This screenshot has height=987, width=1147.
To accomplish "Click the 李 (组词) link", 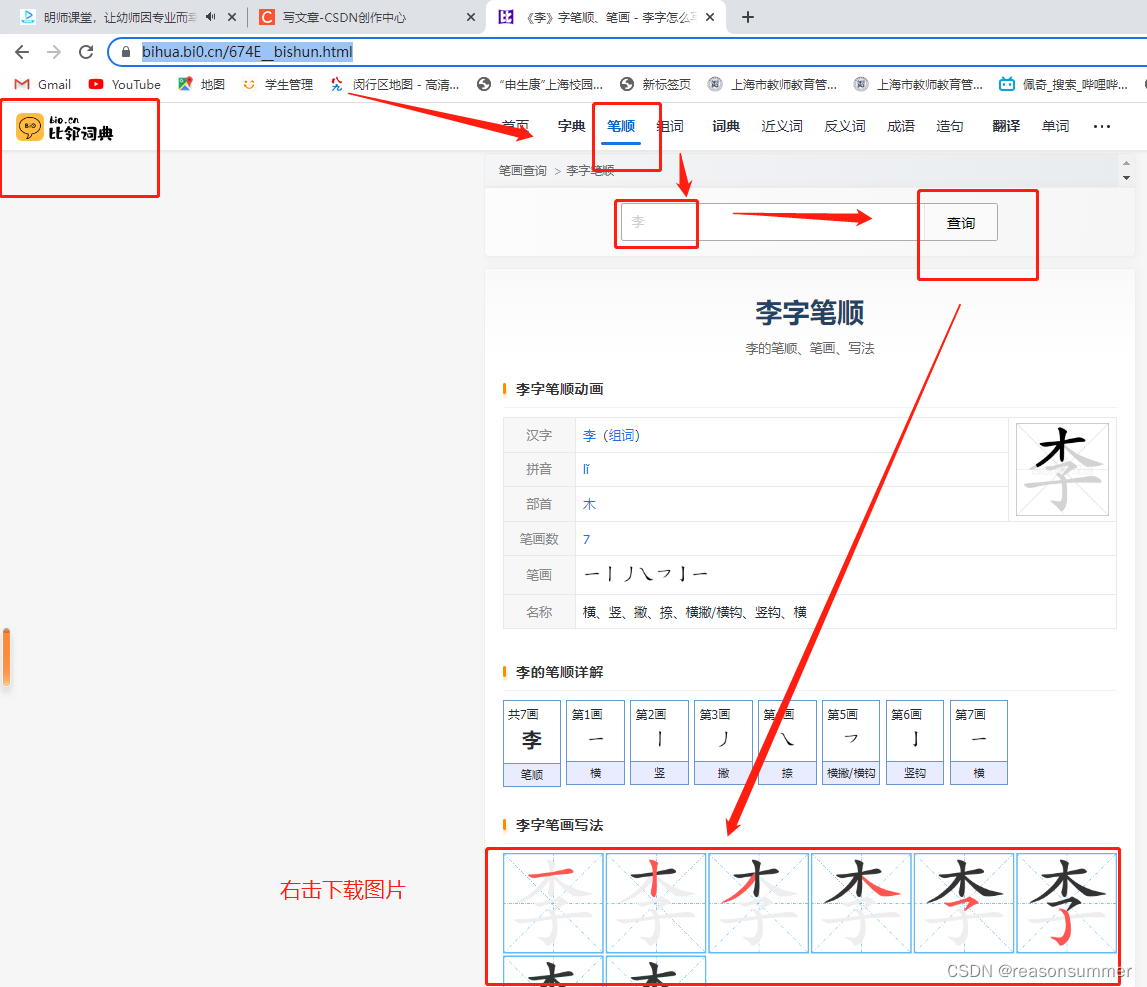I will click(x=612, y=435).
